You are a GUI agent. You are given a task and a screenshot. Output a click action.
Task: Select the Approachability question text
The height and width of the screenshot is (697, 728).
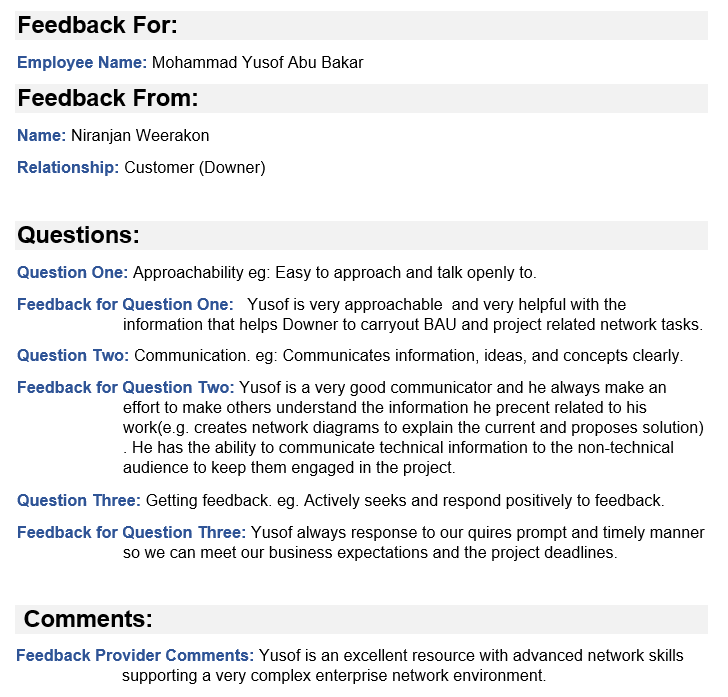(x=335, y=273)
